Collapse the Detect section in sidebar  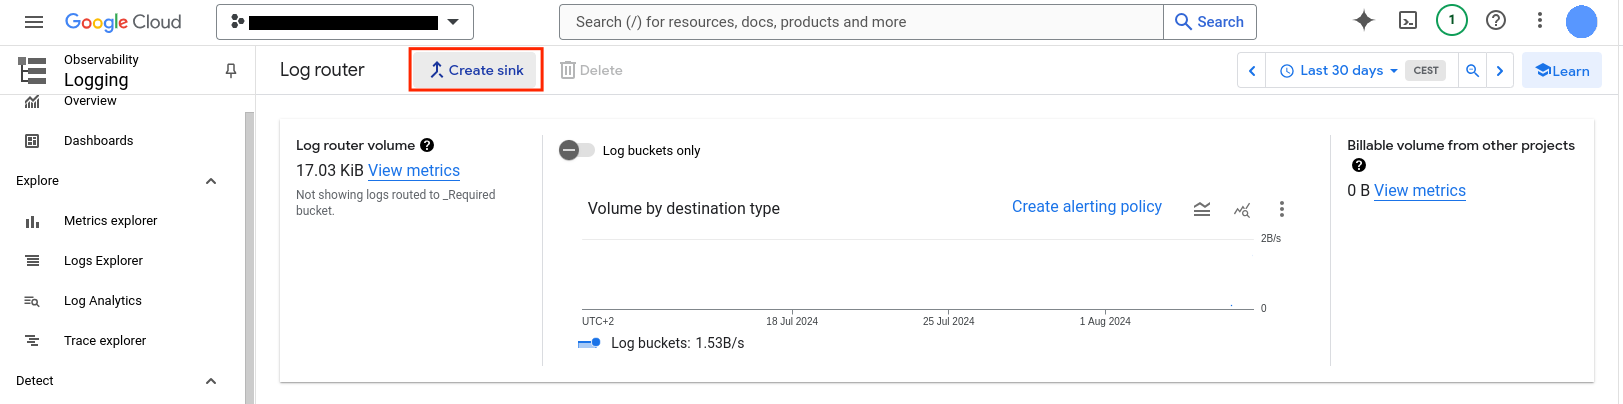coord(211,381)
